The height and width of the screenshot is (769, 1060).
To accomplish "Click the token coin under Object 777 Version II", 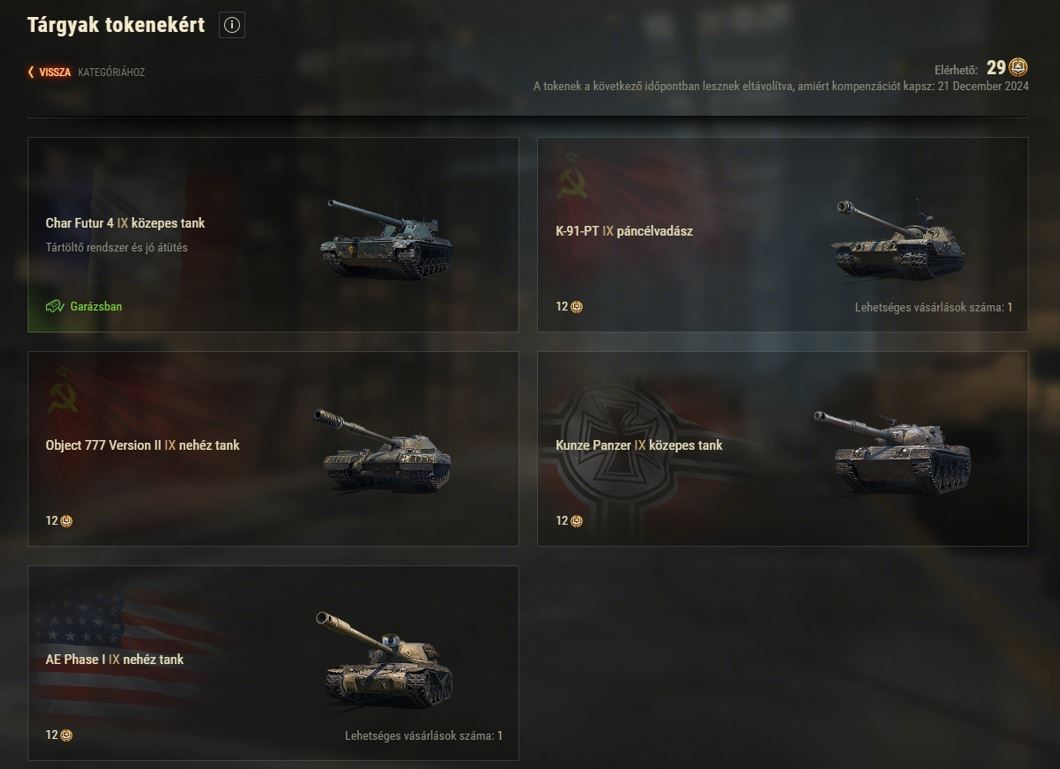I will [x=66, y=521].
